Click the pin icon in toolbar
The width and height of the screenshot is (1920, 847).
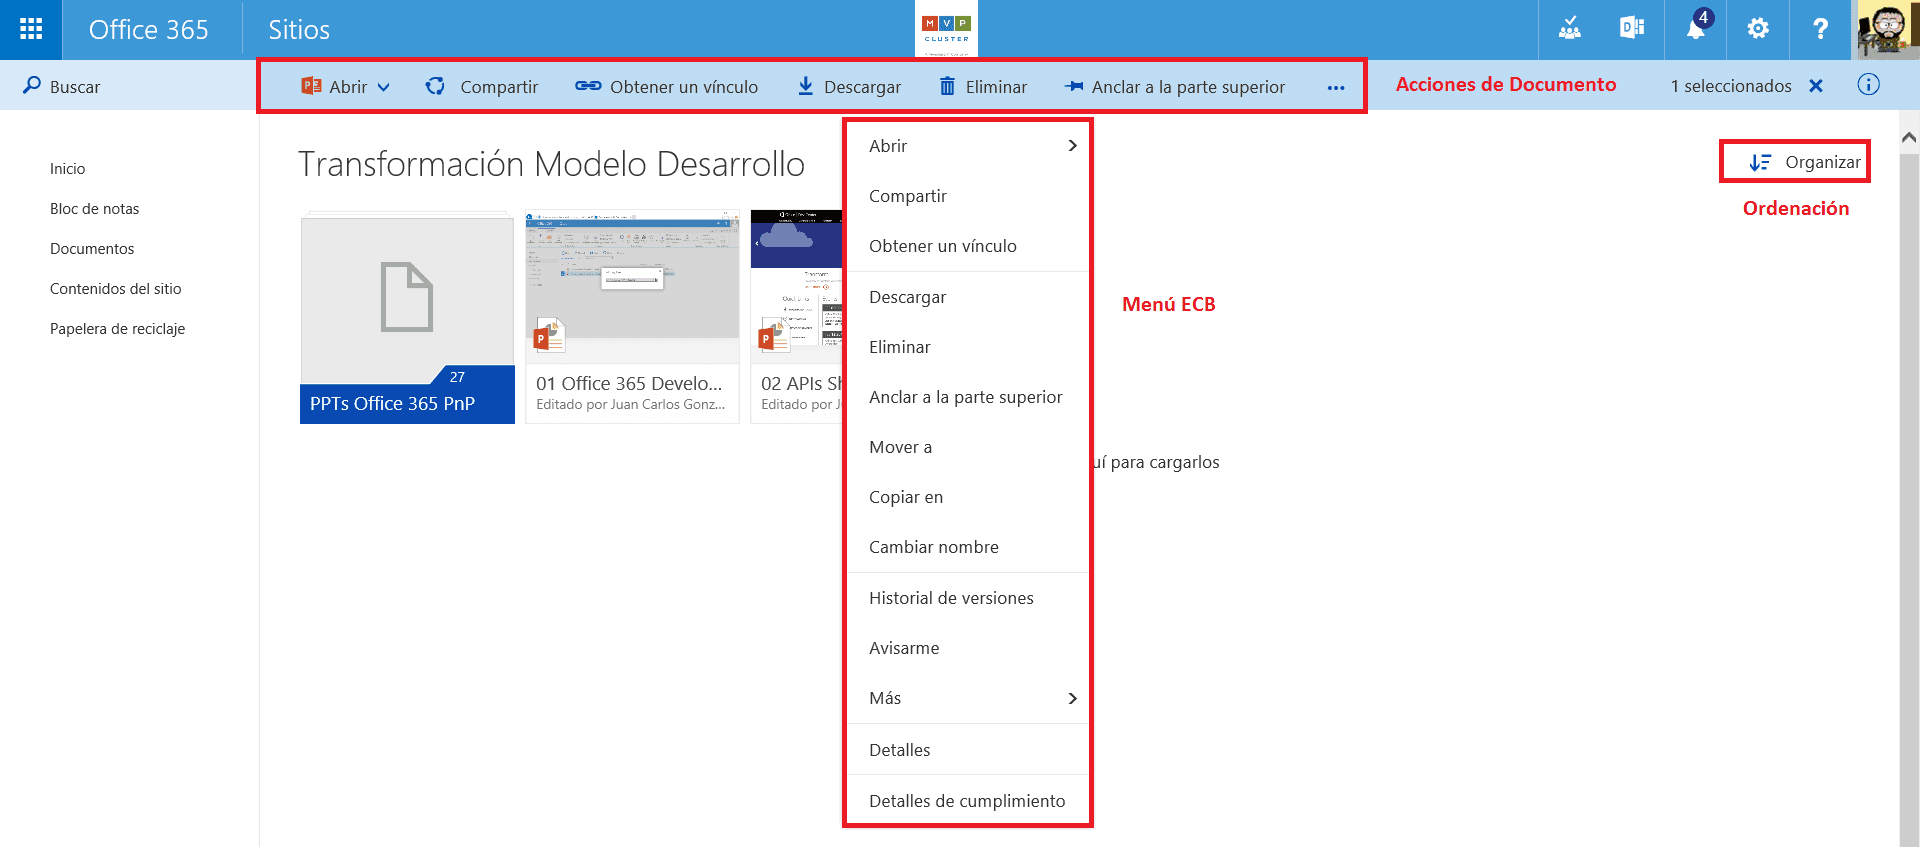1074,86
